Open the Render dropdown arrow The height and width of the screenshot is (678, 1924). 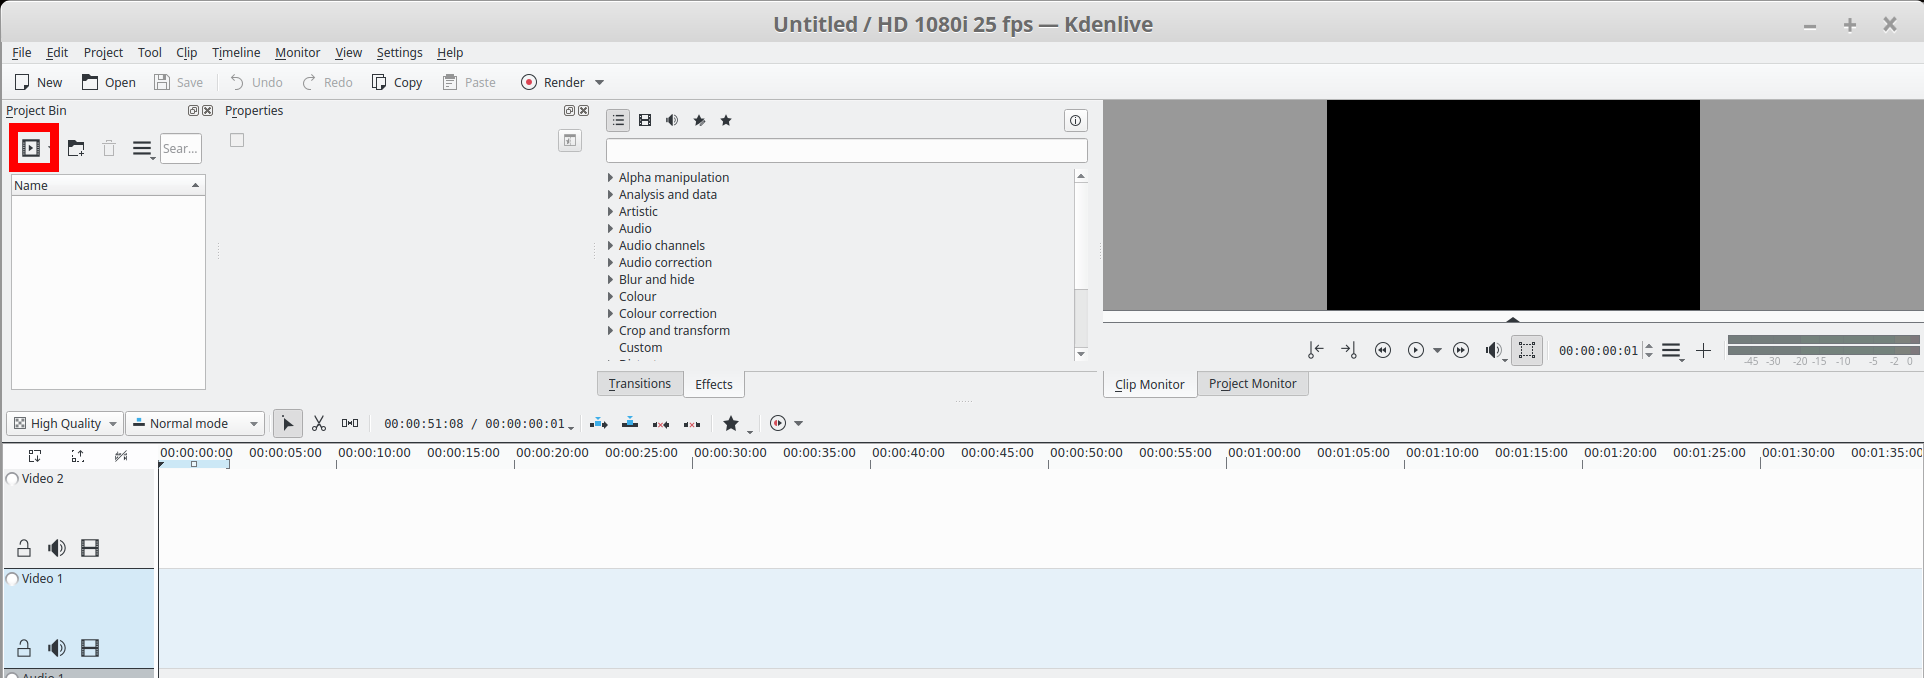click(600, 83)
